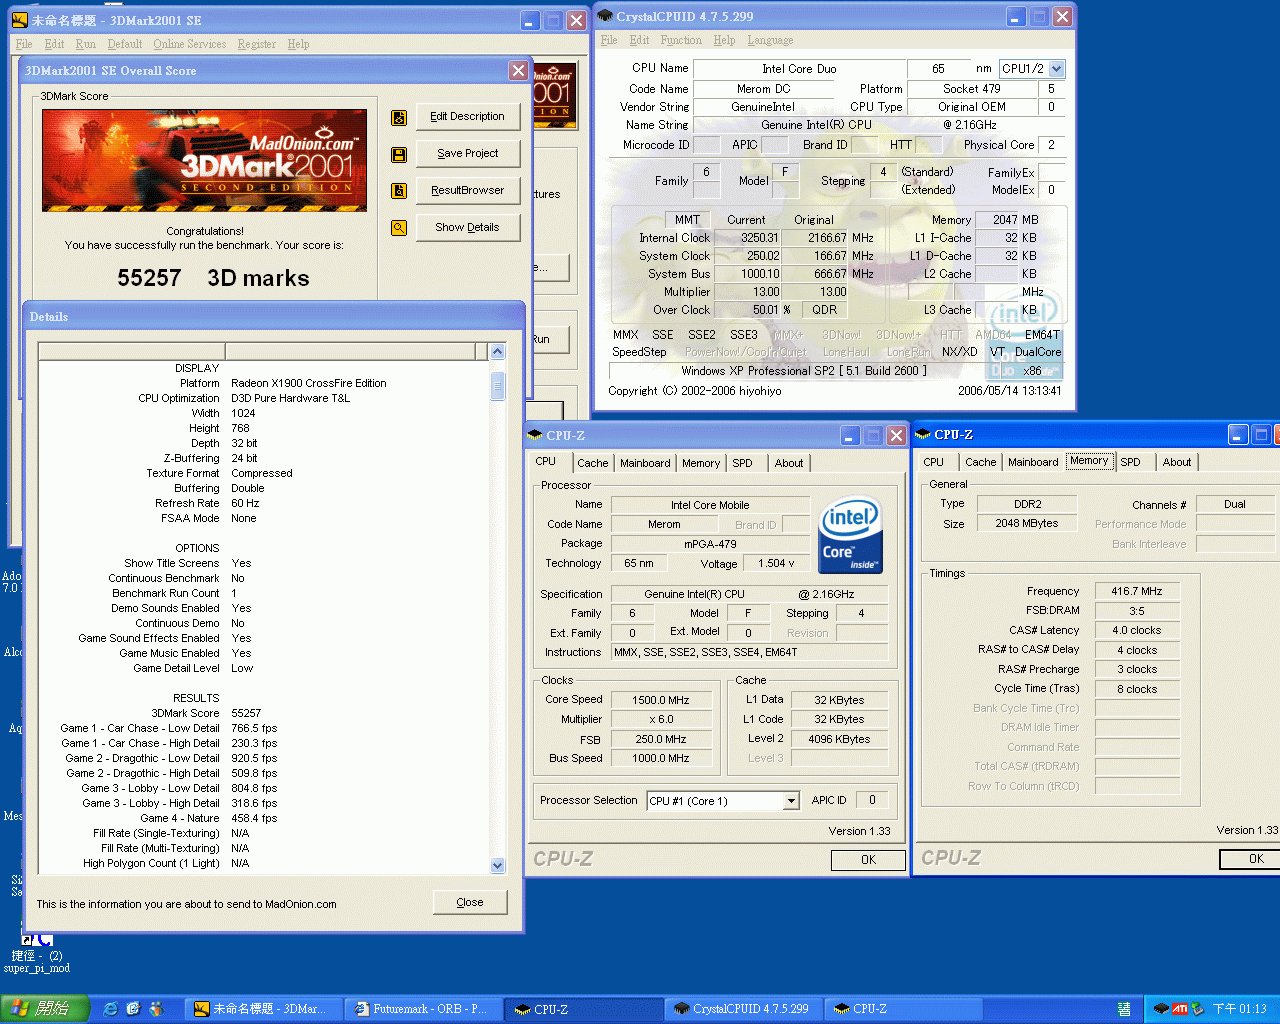Click the Intel Core inside logo in CPU-Z
This screenshot has width=1280, height=1024.
point(850,535)
